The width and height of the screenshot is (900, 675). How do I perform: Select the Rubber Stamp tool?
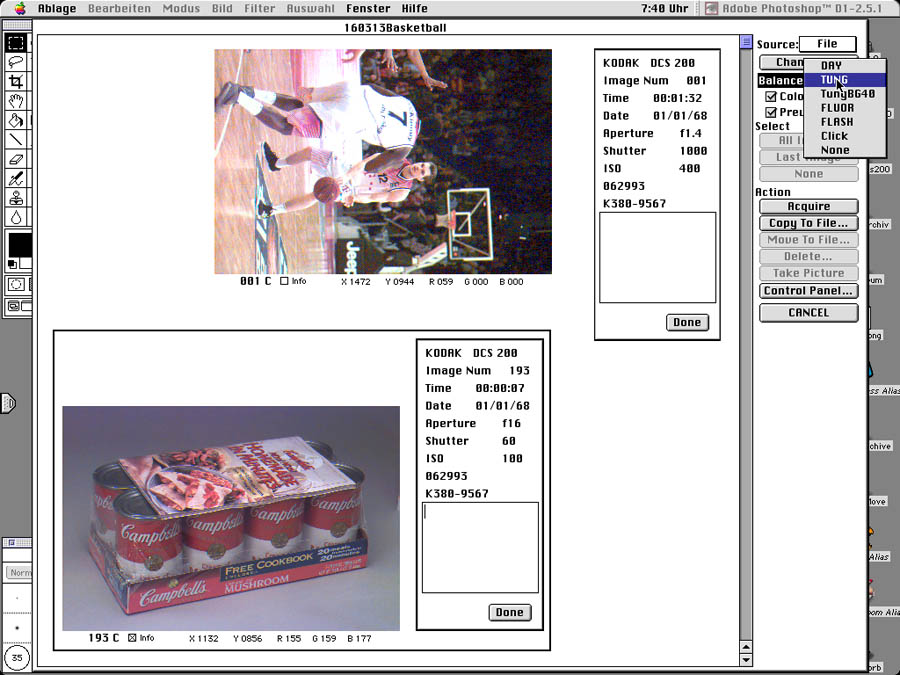pos(16,198)
